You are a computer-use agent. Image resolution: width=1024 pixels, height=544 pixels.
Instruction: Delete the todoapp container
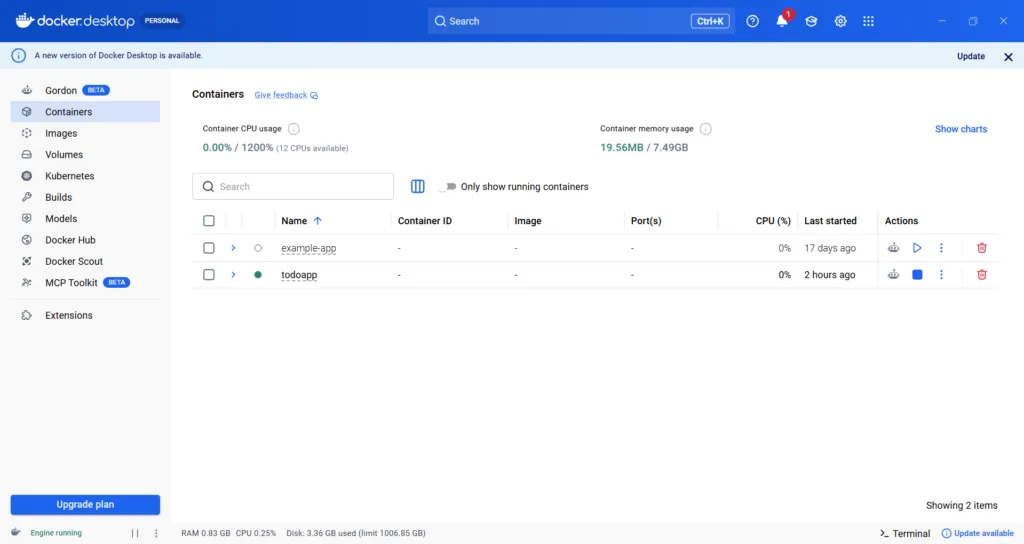point(982,275)
